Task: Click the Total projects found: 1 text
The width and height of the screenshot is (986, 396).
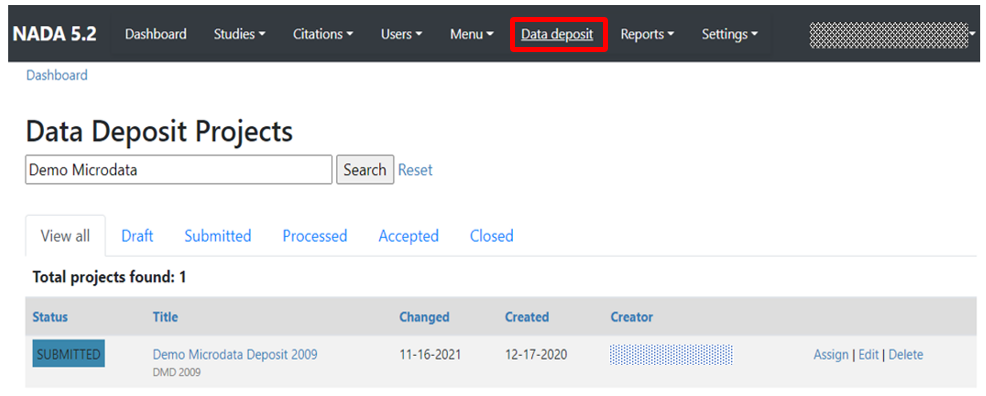Action: (x=109, y=277)
